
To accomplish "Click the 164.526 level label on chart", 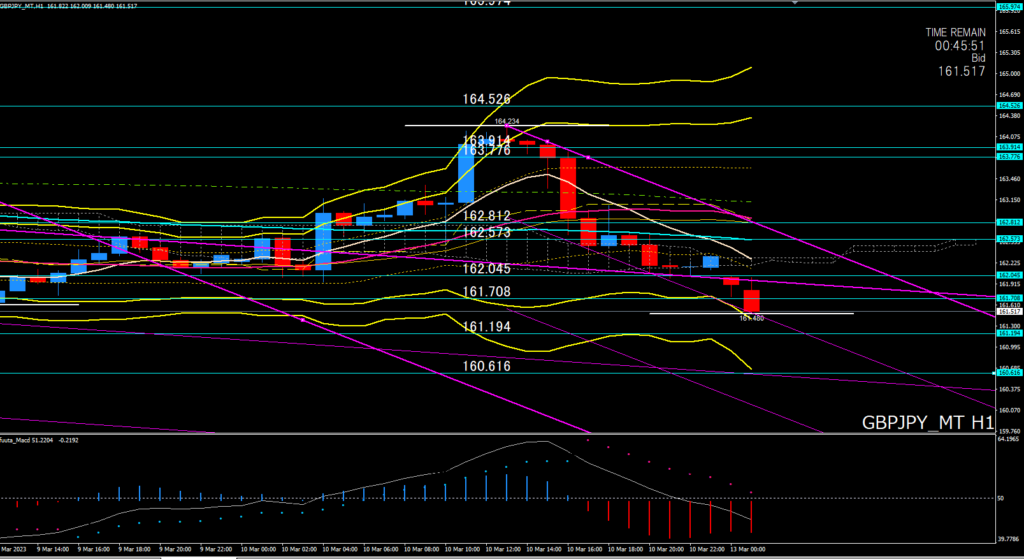I will click(x=487, y=99).
